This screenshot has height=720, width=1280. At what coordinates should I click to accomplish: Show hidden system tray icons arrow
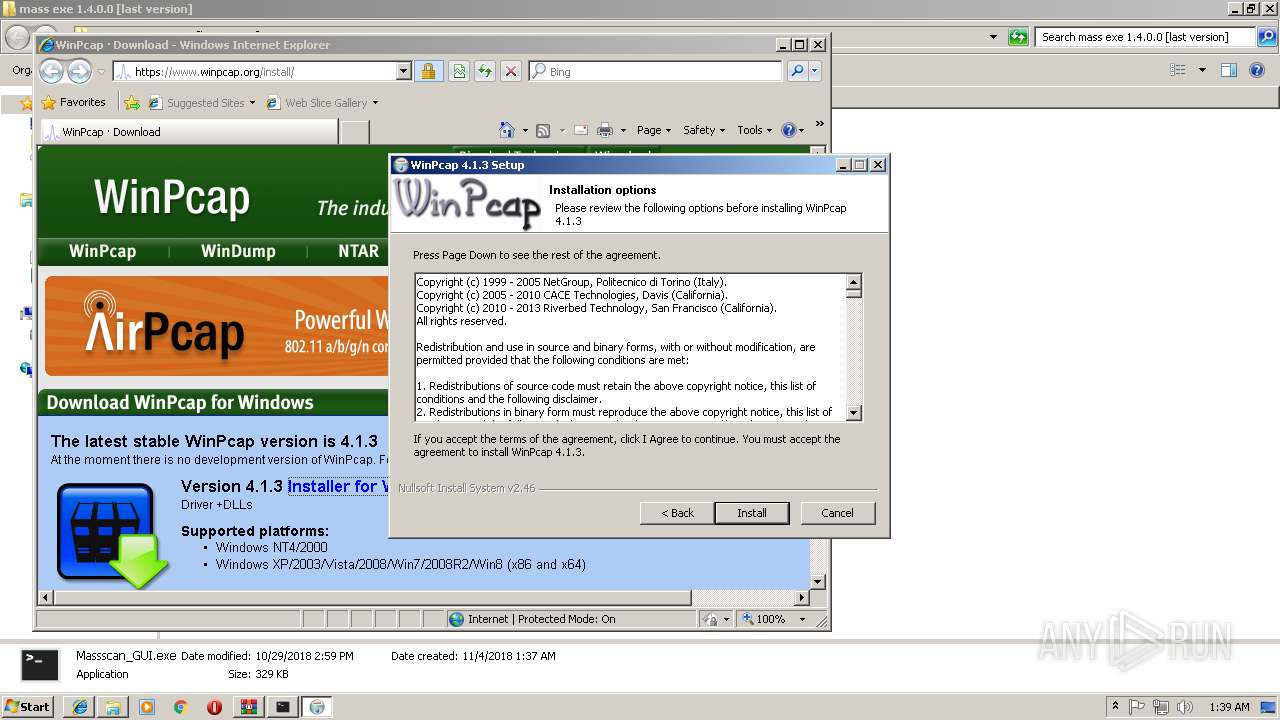(x=1116, y=707)
